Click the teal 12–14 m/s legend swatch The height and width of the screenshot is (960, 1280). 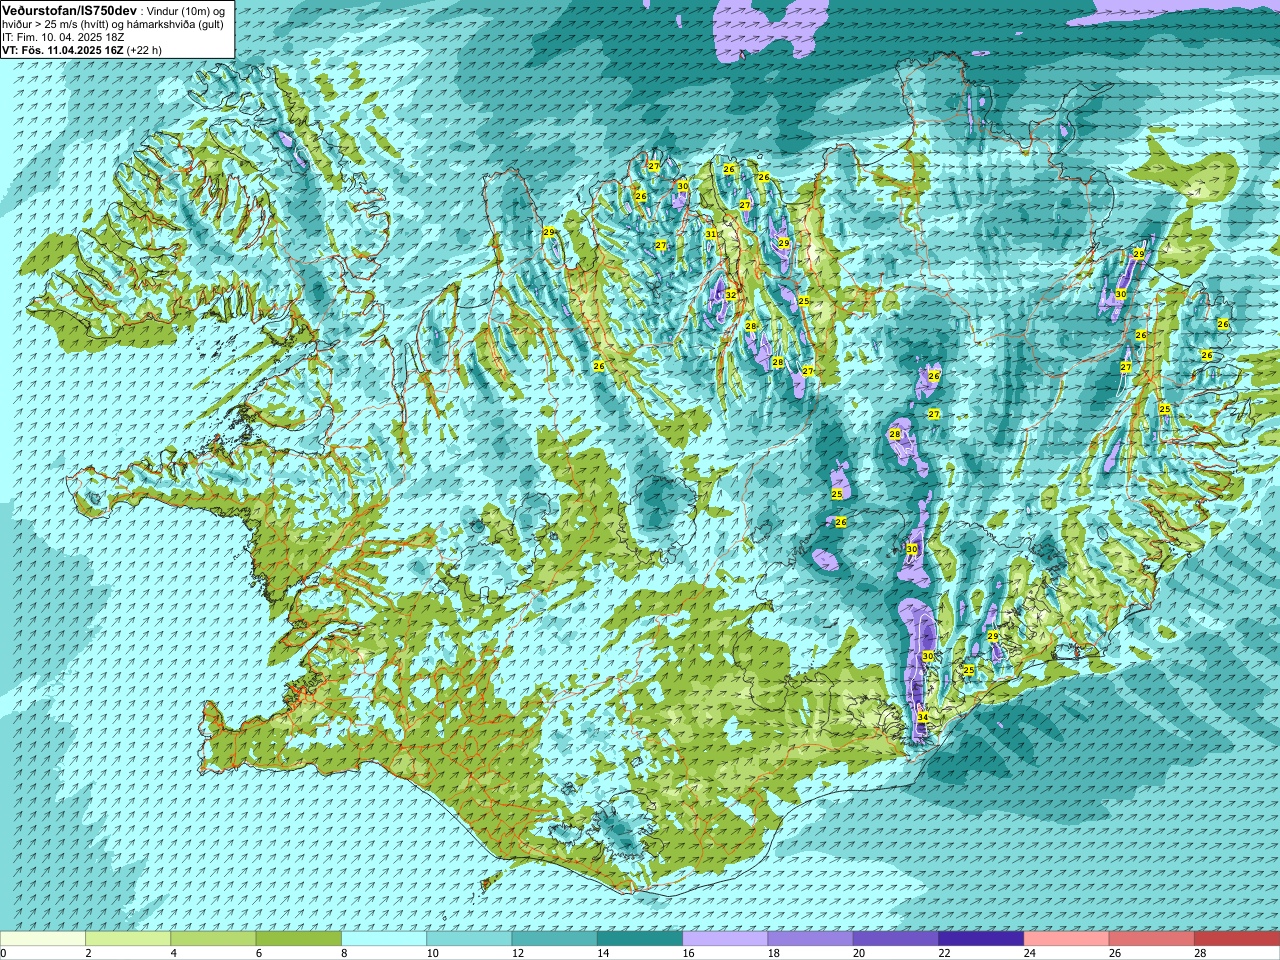tap(555, 939)
